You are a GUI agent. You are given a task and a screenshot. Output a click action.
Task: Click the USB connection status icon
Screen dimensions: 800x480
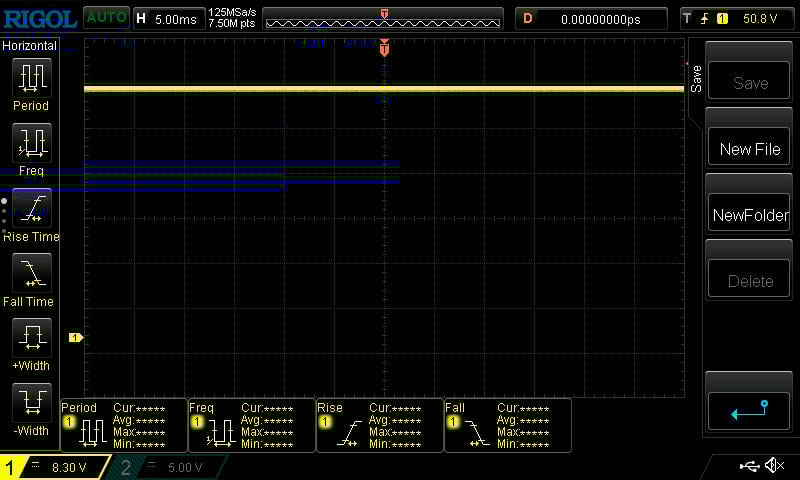pyautogui.click(x=749, y=465)
